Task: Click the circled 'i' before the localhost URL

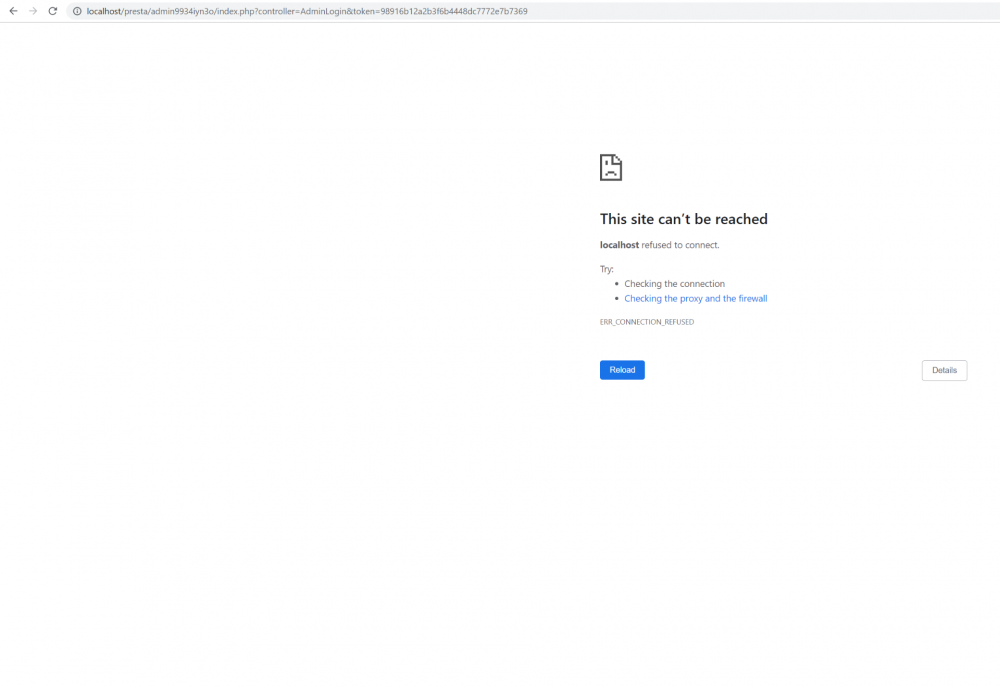Action: click(x=77, y=11)
